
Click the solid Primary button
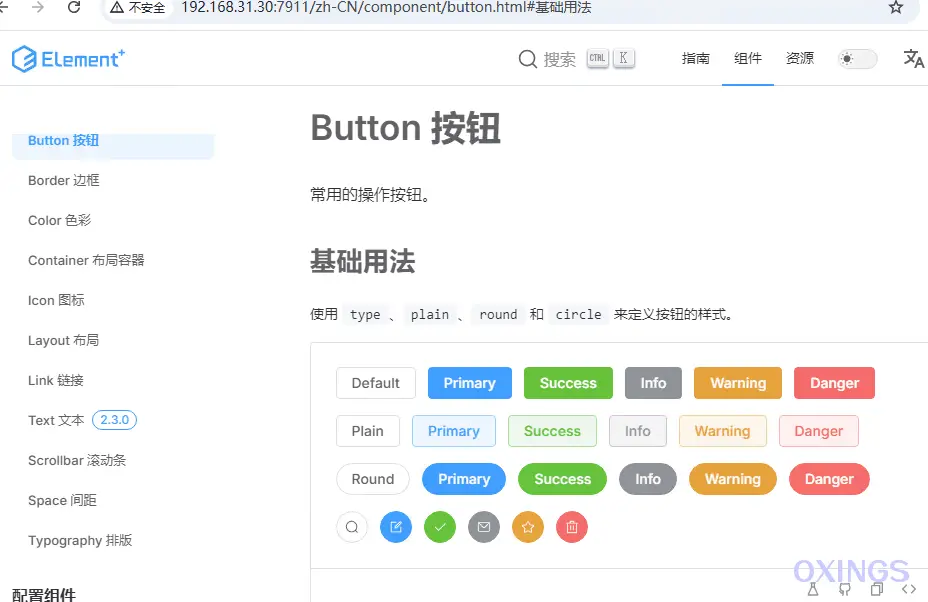coord(470,383)
